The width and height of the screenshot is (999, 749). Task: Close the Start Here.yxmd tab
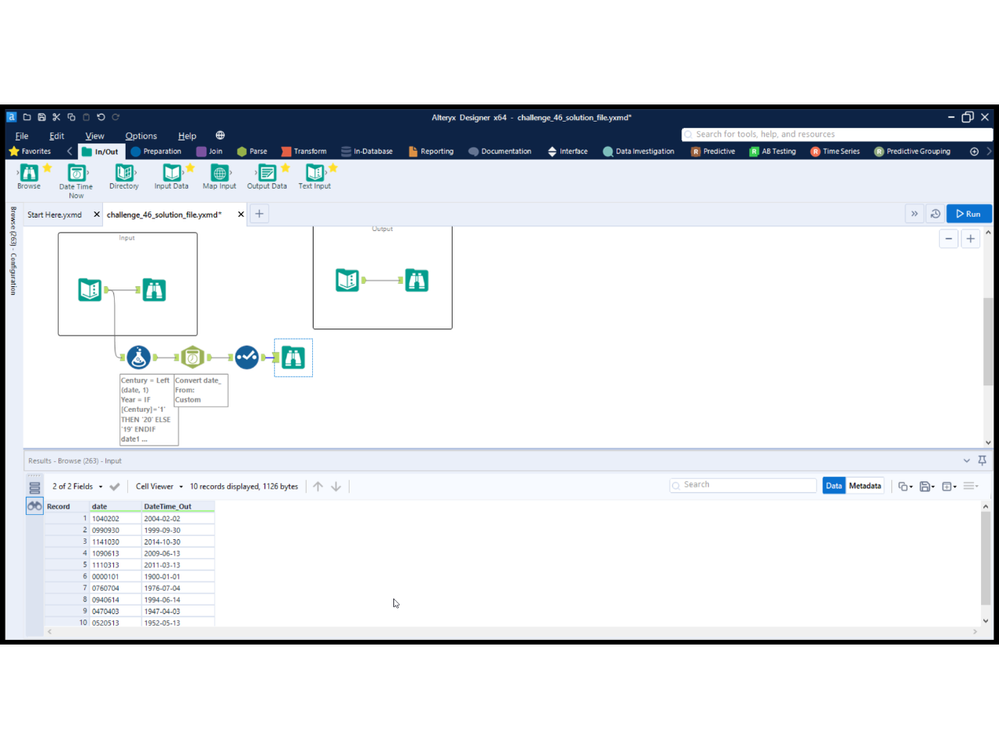[x=97, y=215]
